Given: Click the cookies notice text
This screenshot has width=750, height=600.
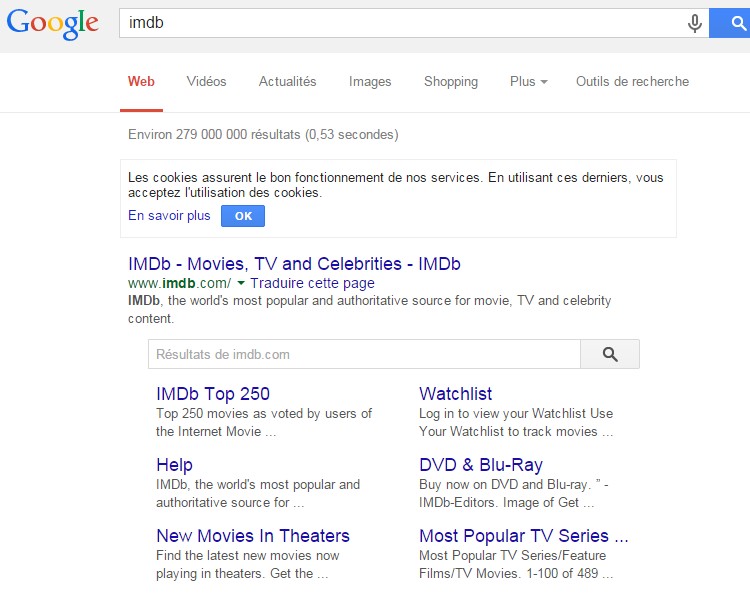Looking at the screenshot, I should point(396,185).
